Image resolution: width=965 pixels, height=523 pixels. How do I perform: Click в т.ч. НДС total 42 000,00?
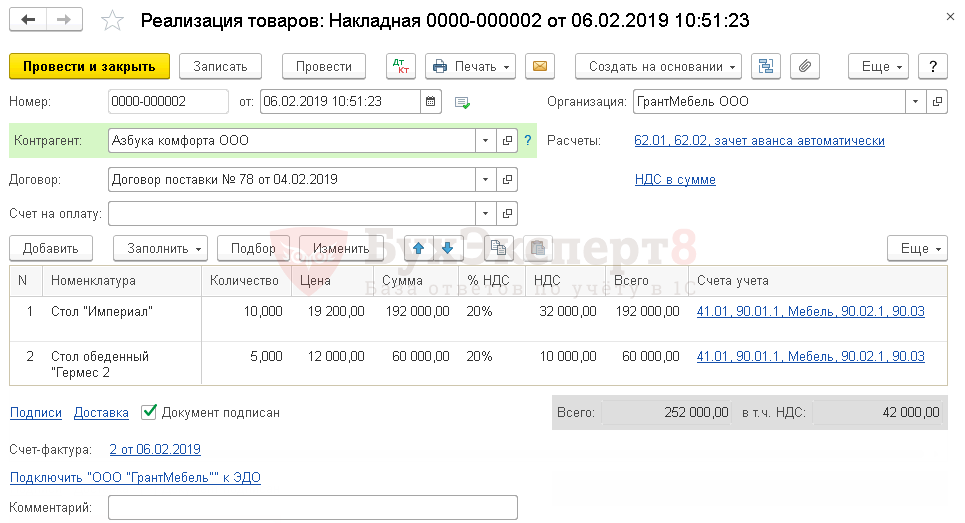click(x=878, y=412)
